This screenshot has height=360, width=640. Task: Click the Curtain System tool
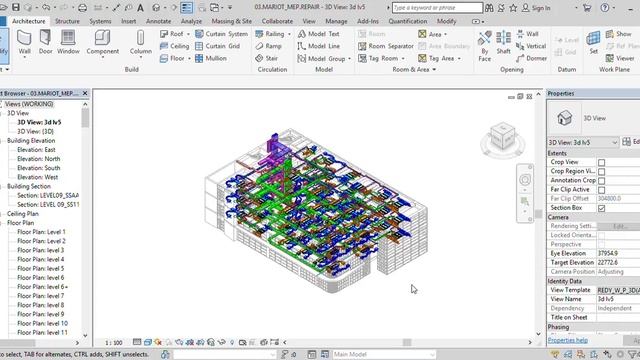pyautogui.click(x=221, y=34)
